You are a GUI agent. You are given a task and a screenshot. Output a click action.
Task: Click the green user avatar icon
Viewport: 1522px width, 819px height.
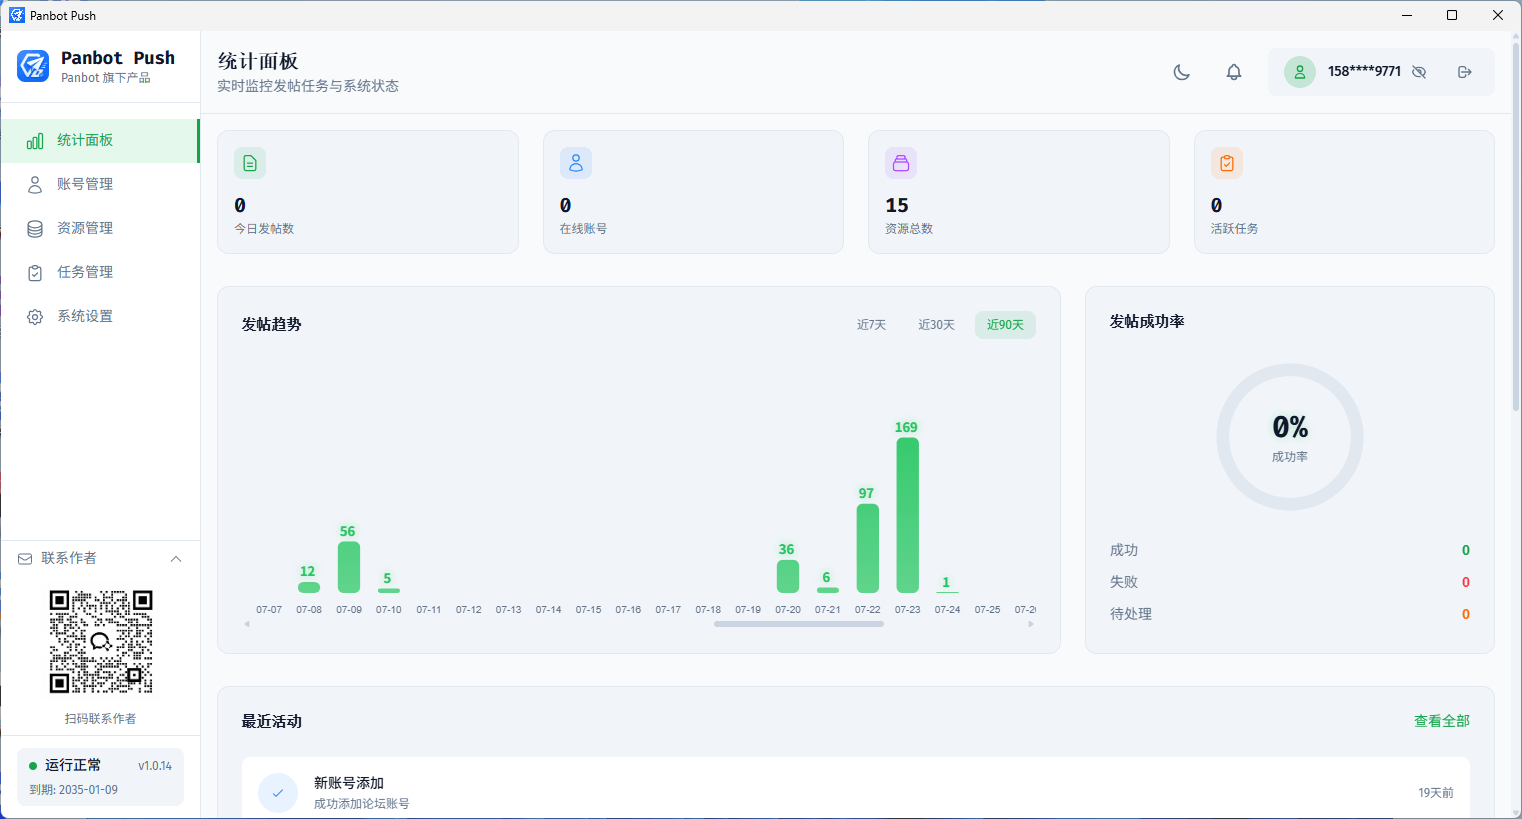click(x=1300, y=72)
